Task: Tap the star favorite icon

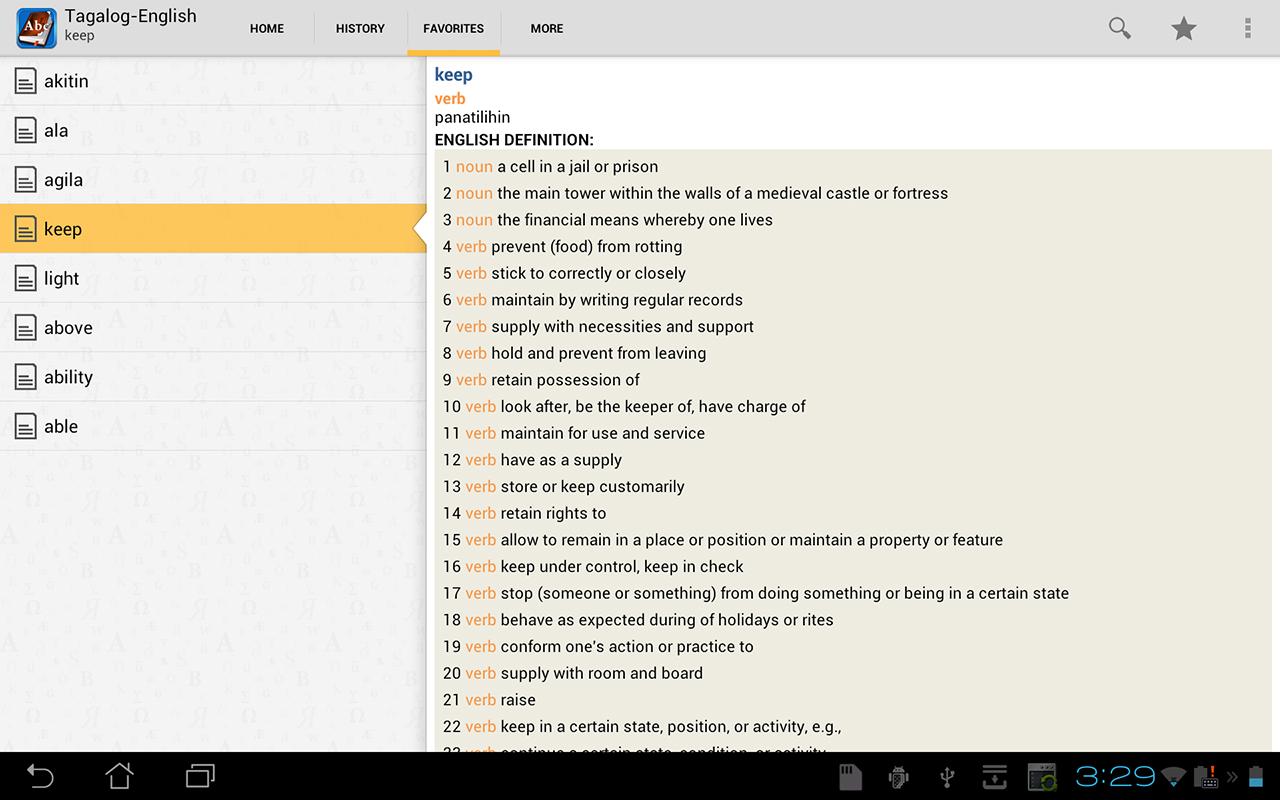Action: click(x=1183, y=28)
